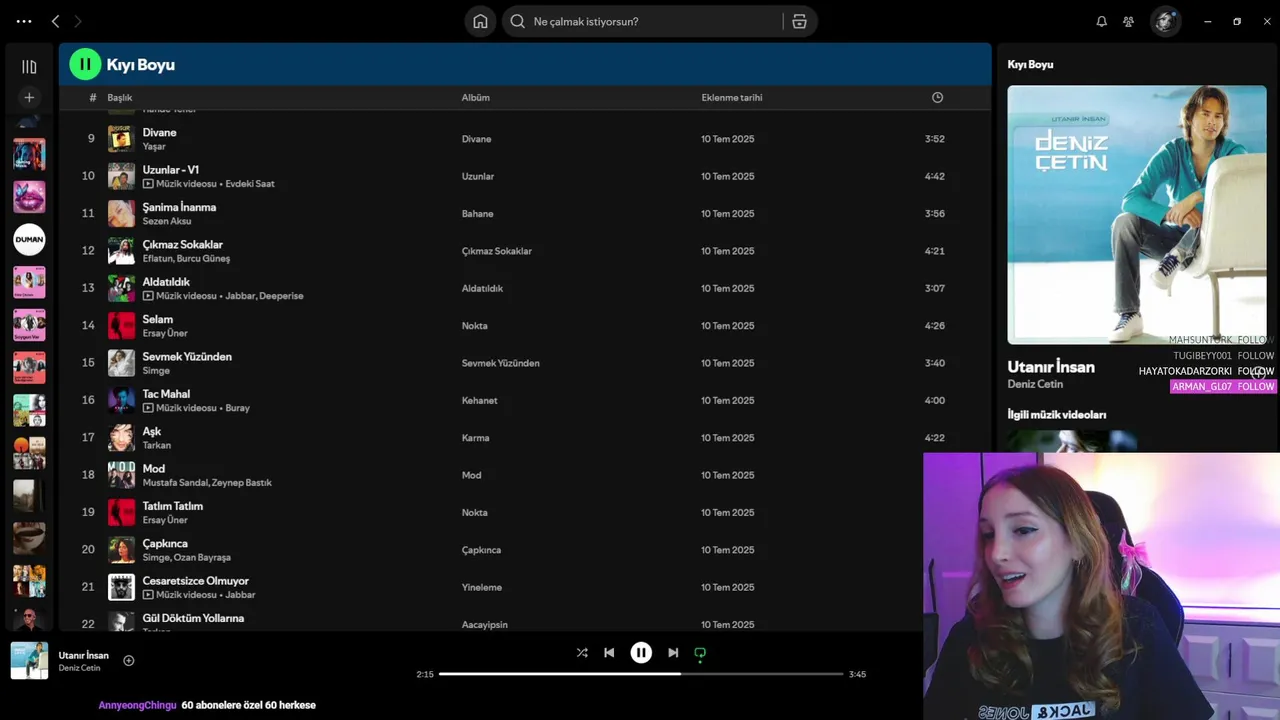1280x720 pixels.
Task: Select the track Tac Mahal
Action: [166, 394]
